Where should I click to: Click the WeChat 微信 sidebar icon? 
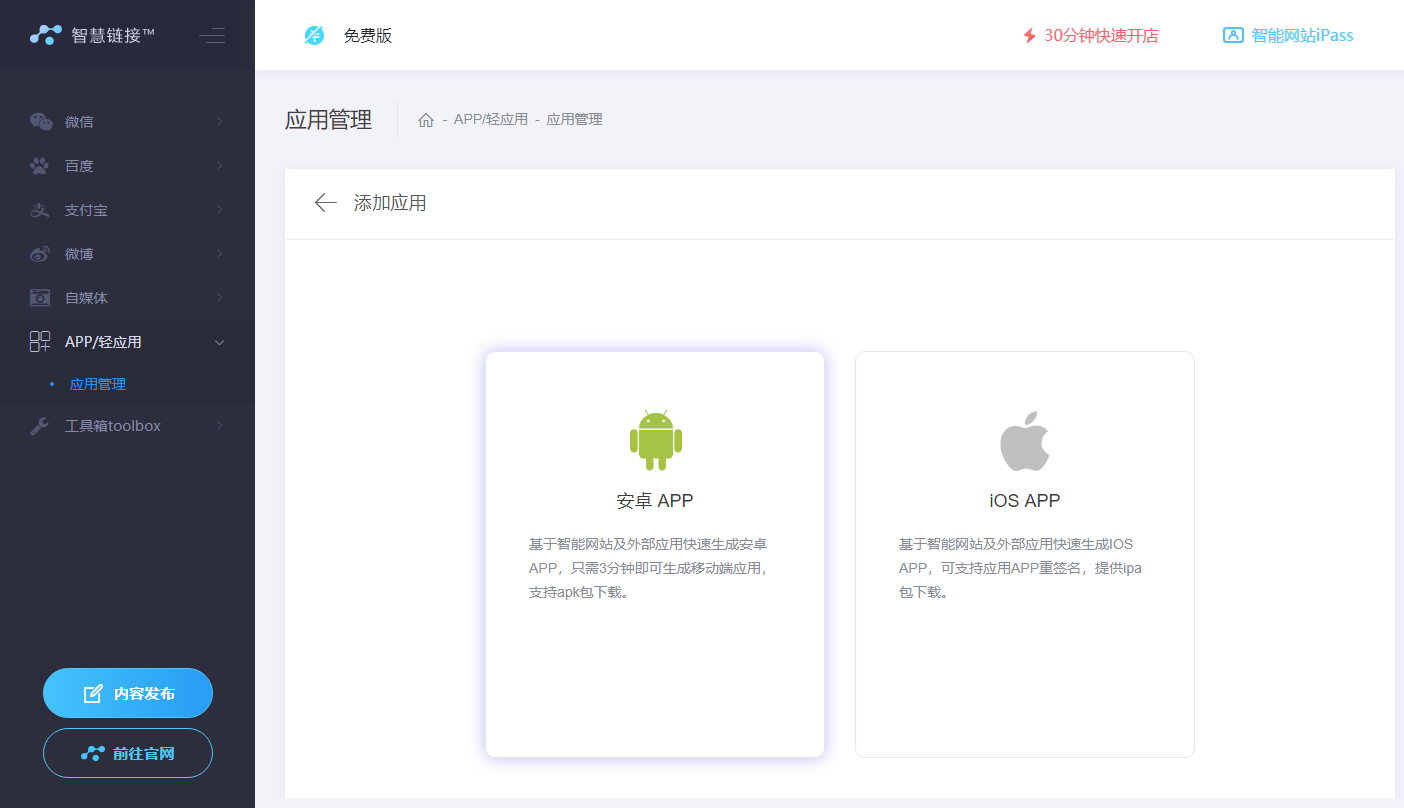(40, 122)
